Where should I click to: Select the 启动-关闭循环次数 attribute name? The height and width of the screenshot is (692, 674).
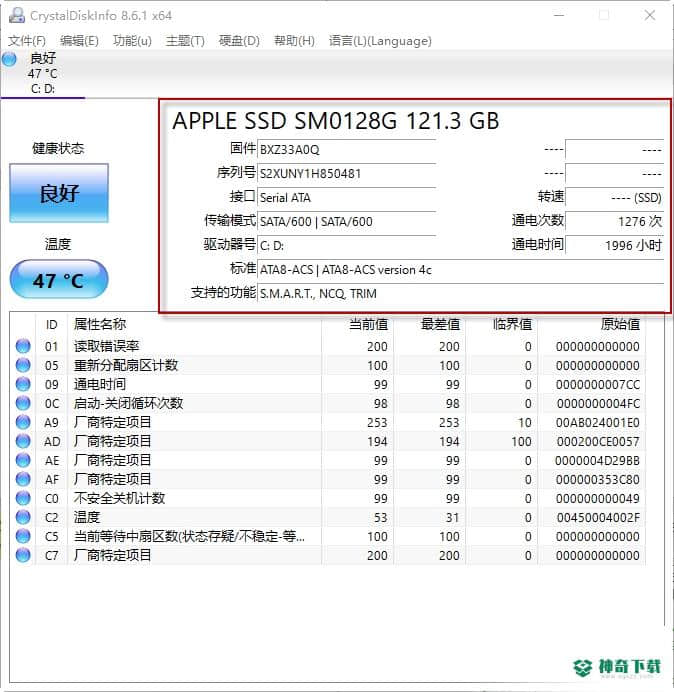click(x=128, y=403)
